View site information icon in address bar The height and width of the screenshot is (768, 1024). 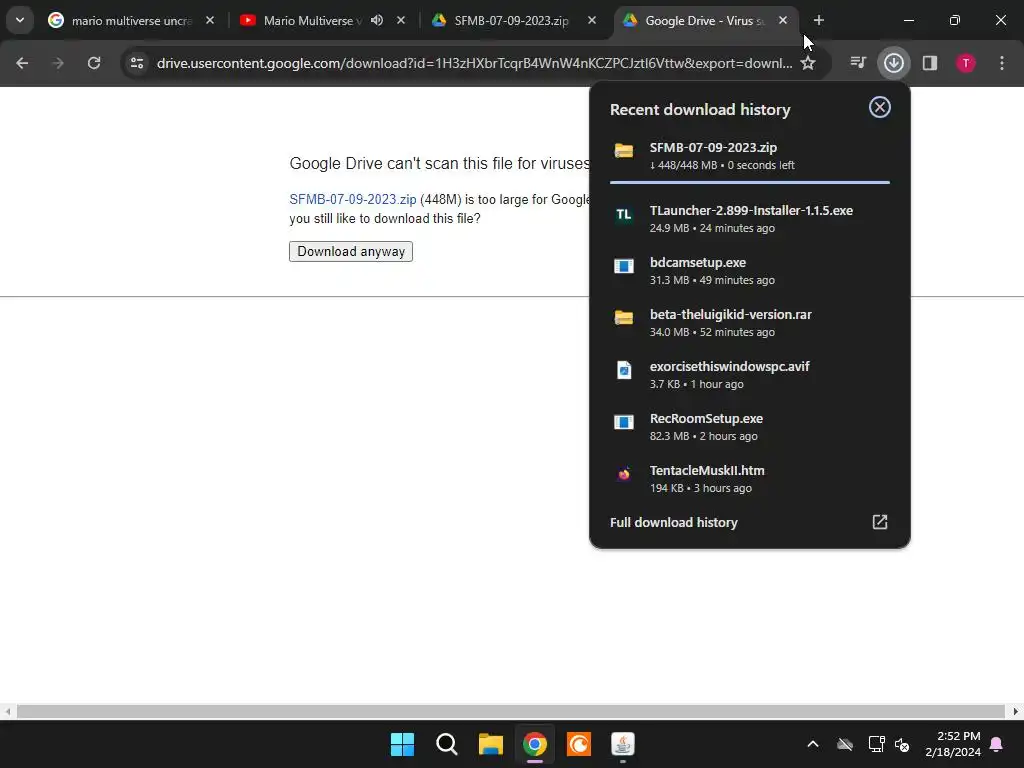click(136, 63)
